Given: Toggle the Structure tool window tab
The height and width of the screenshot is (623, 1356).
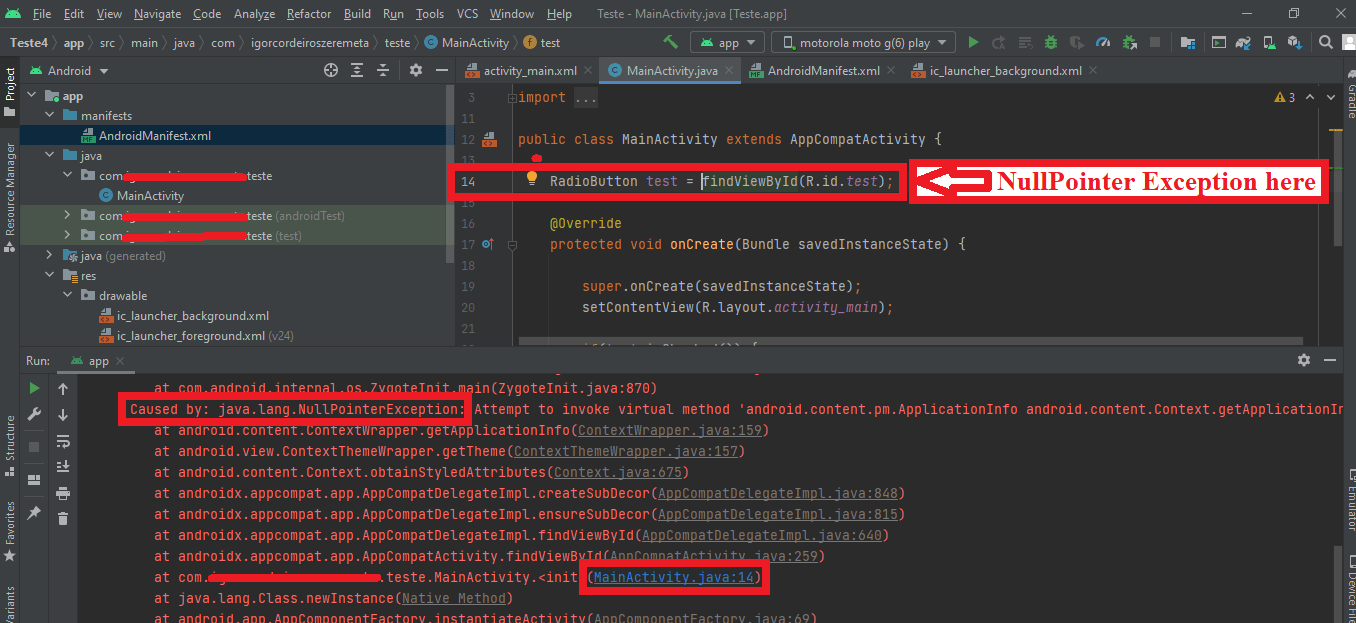Looking at the screenshot, I should [9, 447].
